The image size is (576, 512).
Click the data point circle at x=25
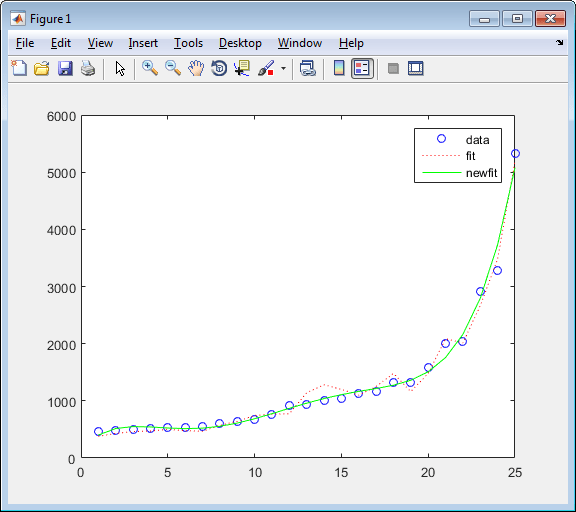(x=515, y=154)
